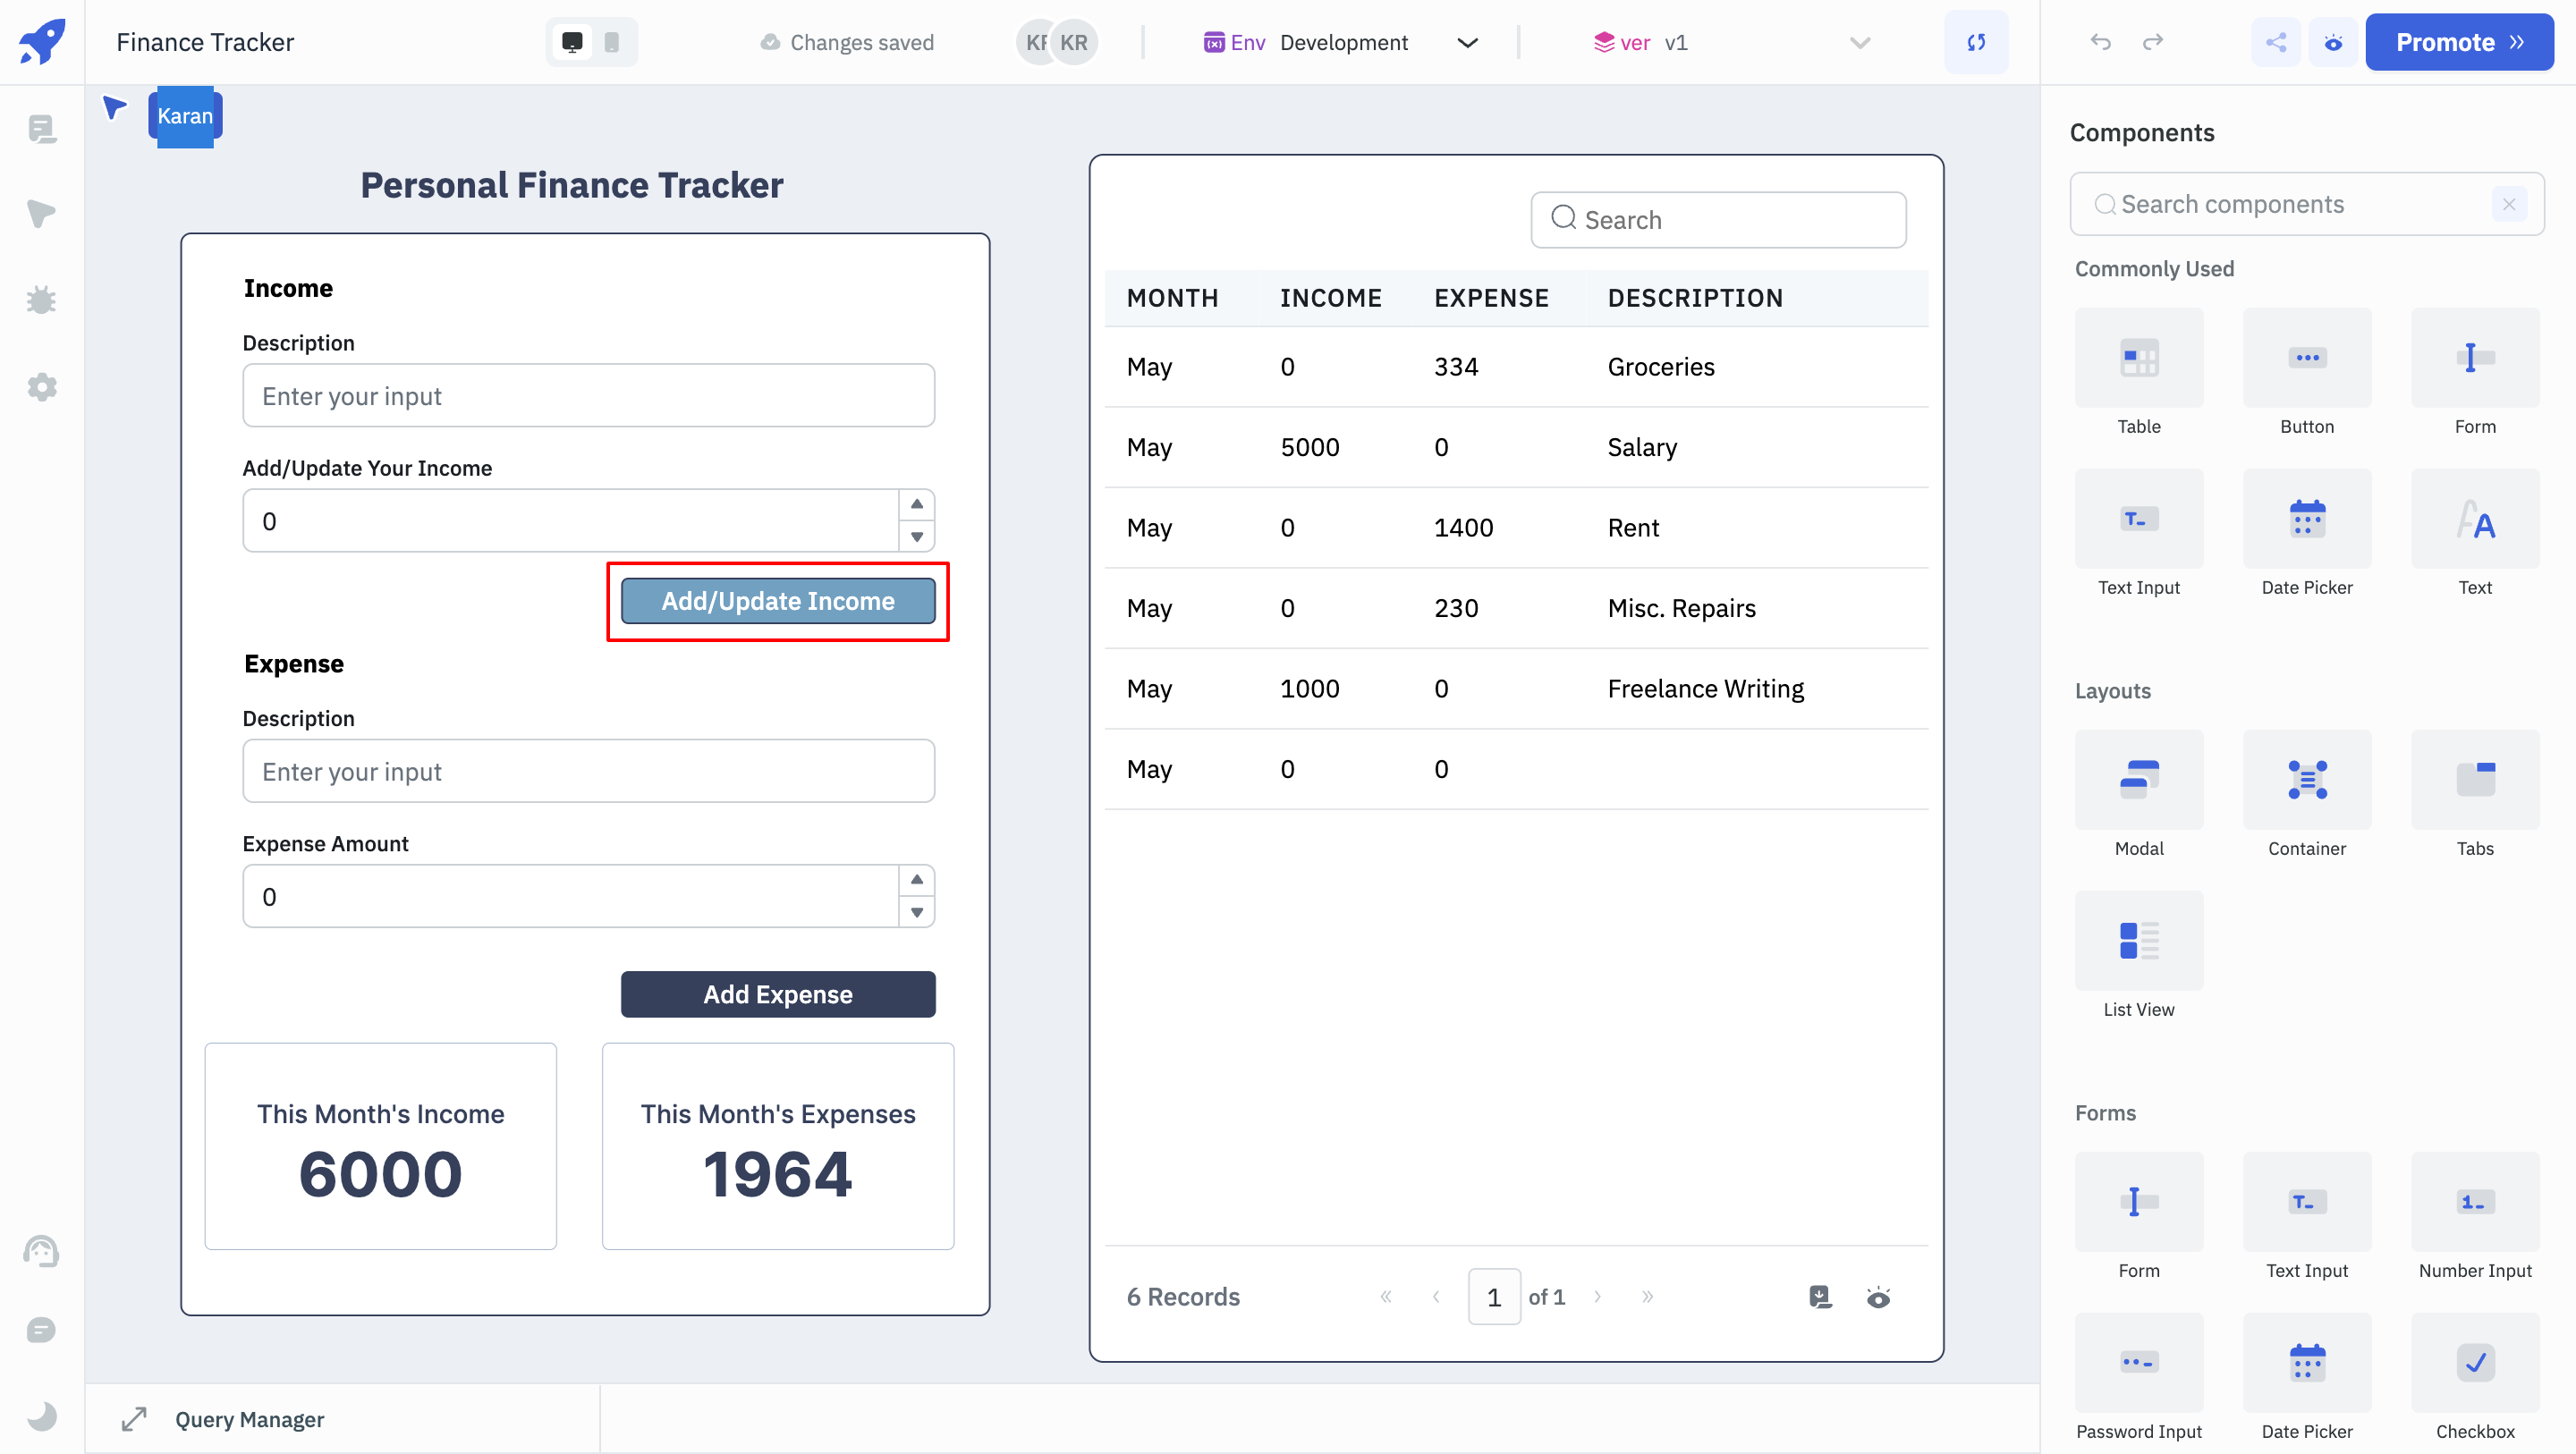The width and height of the screenshot is (2576, 1454).
Task: Click the refresh/sync icon top right
Action: click(x=1976, y=40)
